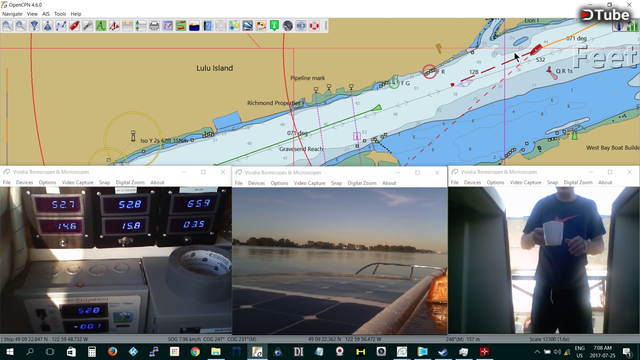
Task: Click the 'Pipeline mark' chart label
Action: (x=308, y=78)
